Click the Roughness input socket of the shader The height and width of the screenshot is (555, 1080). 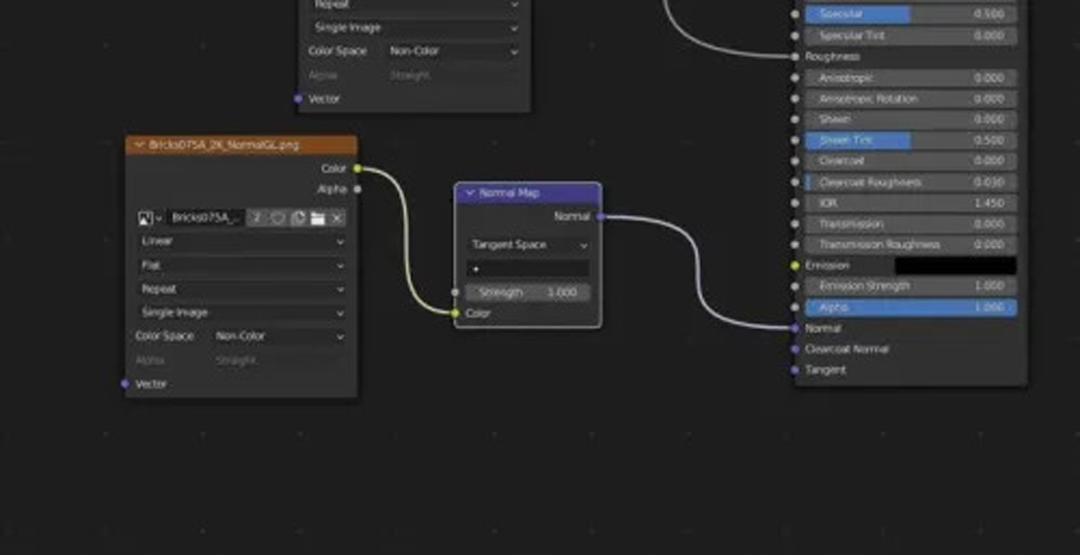(x=795, y=57)
